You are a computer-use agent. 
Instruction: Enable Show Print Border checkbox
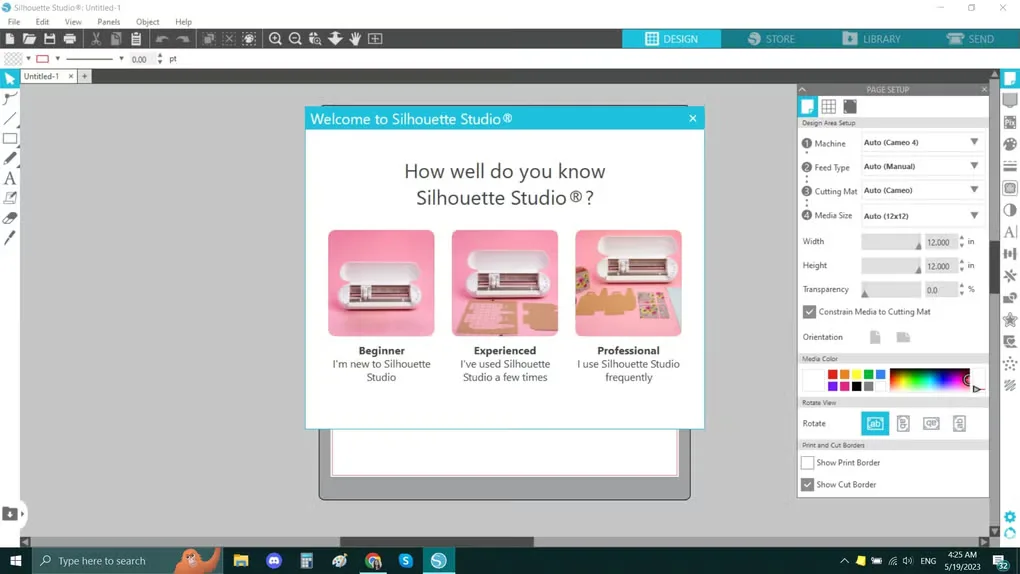(807, 463)
